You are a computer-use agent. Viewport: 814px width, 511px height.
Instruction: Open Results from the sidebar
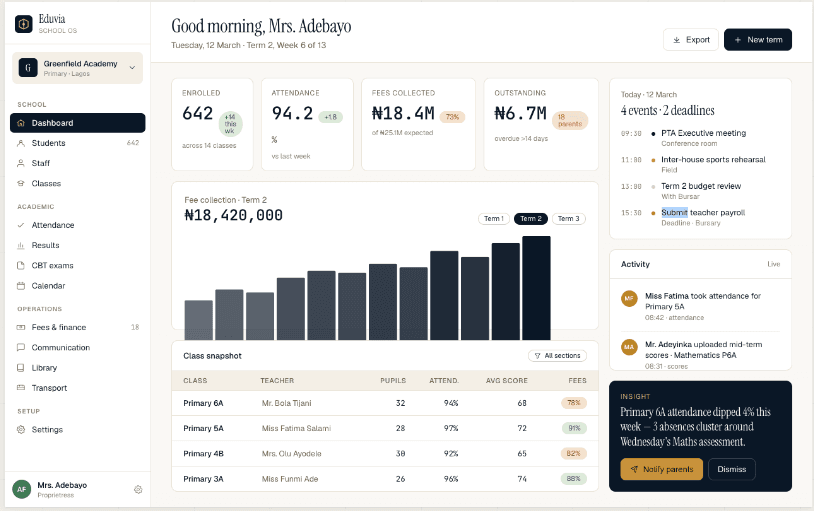pyautogui.click(x=77, y=245)
